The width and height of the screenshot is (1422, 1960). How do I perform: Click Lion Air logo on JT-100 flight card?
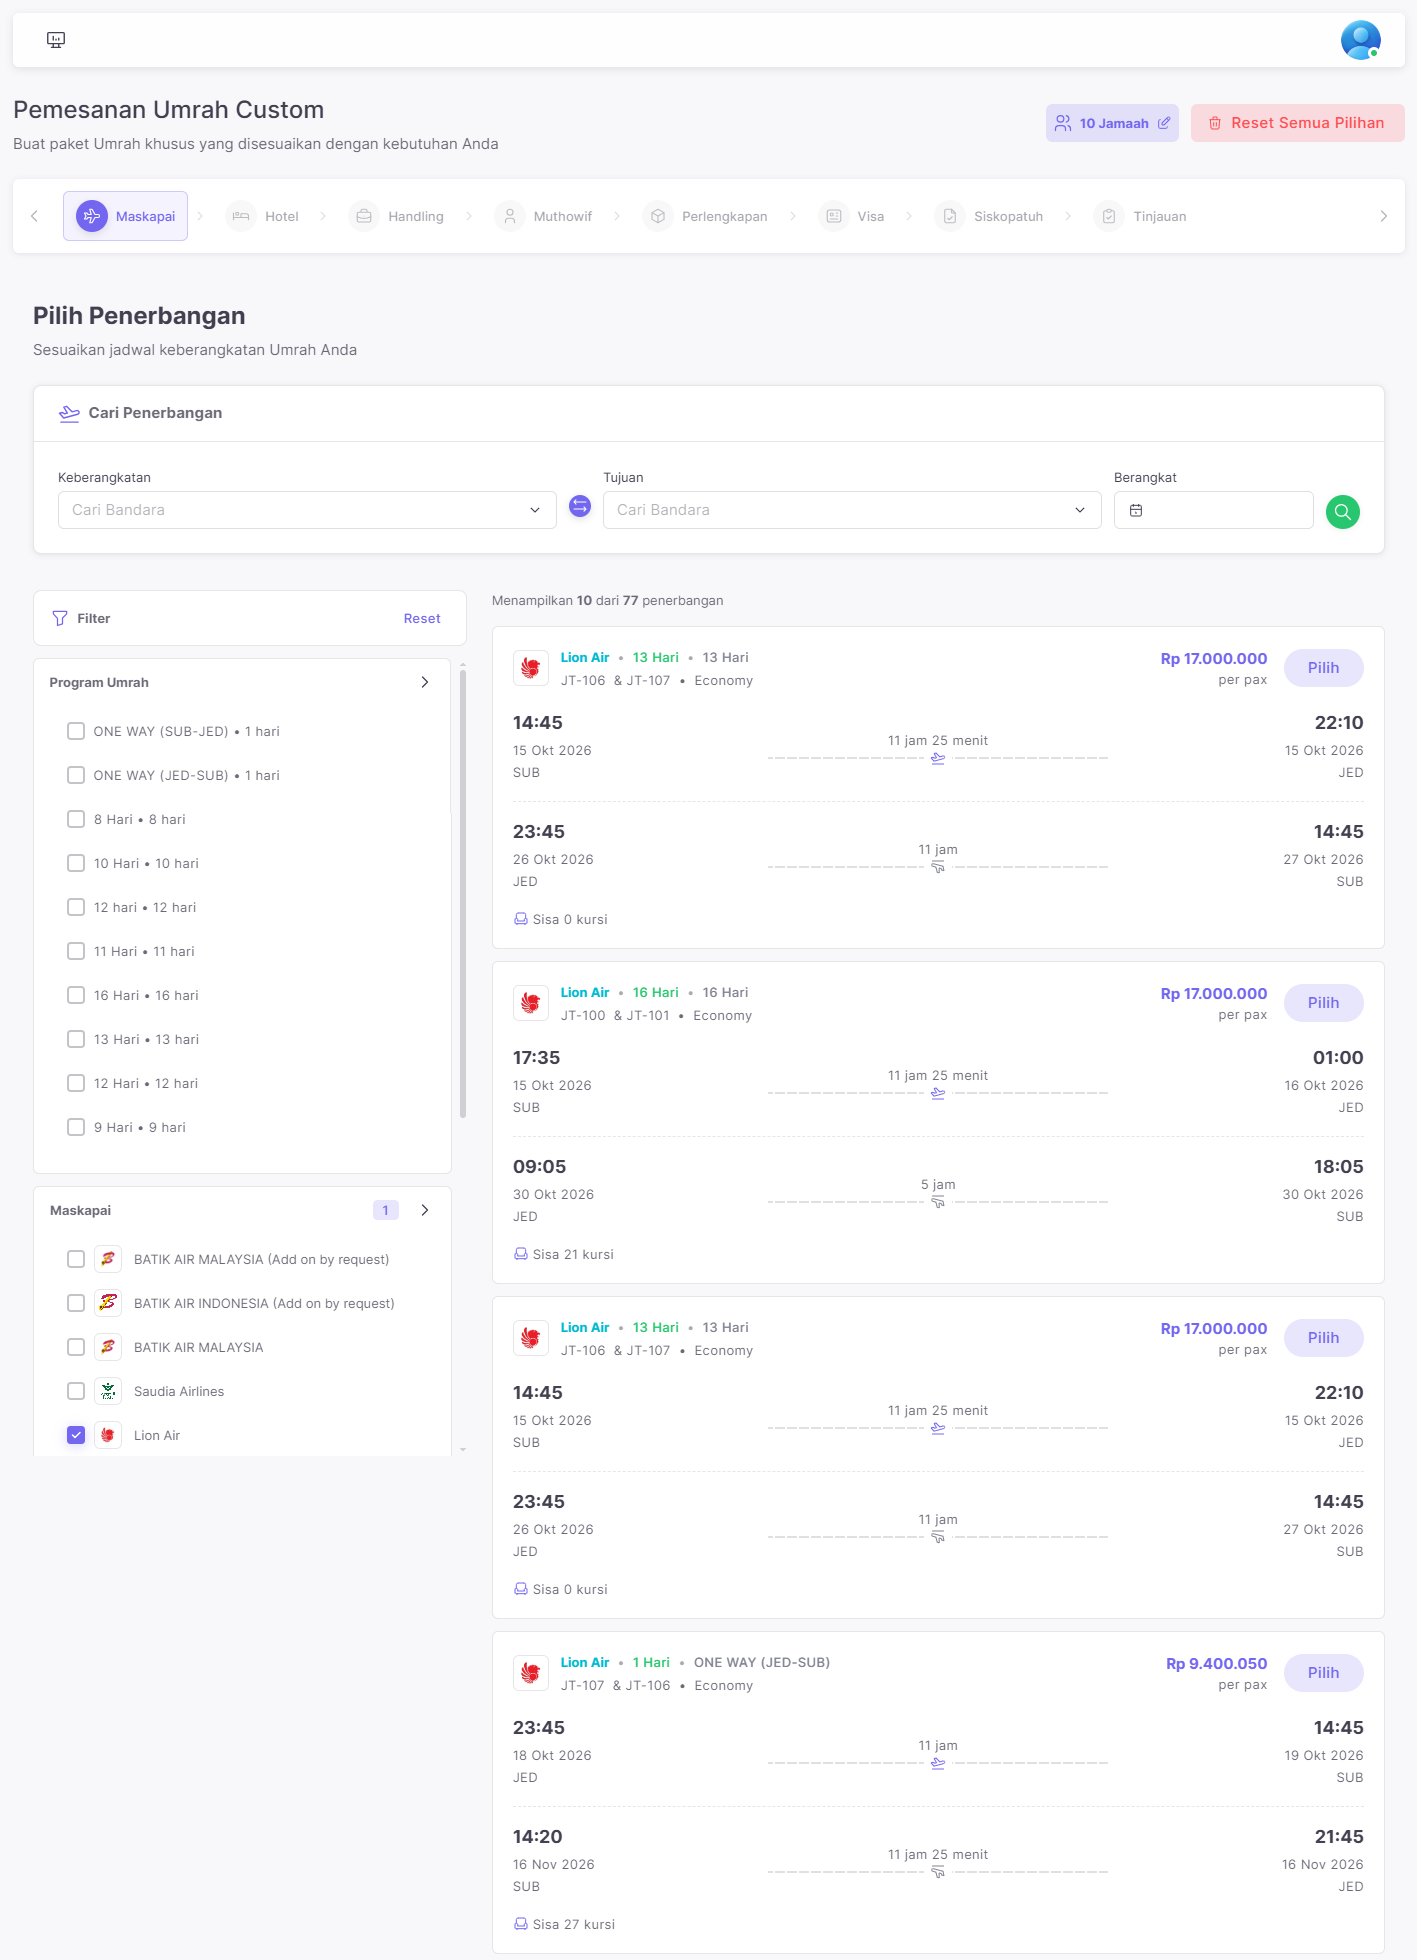[x=531, y=1003]
